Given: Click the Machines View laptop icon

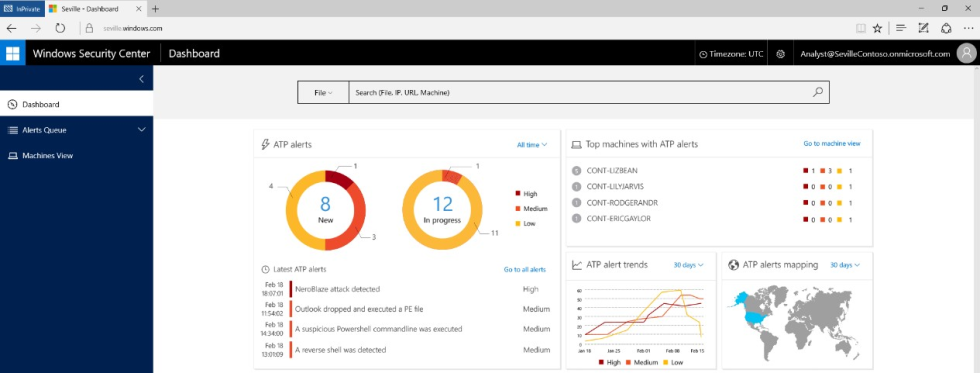Looking at the screenshot, I should click(12, 156).
